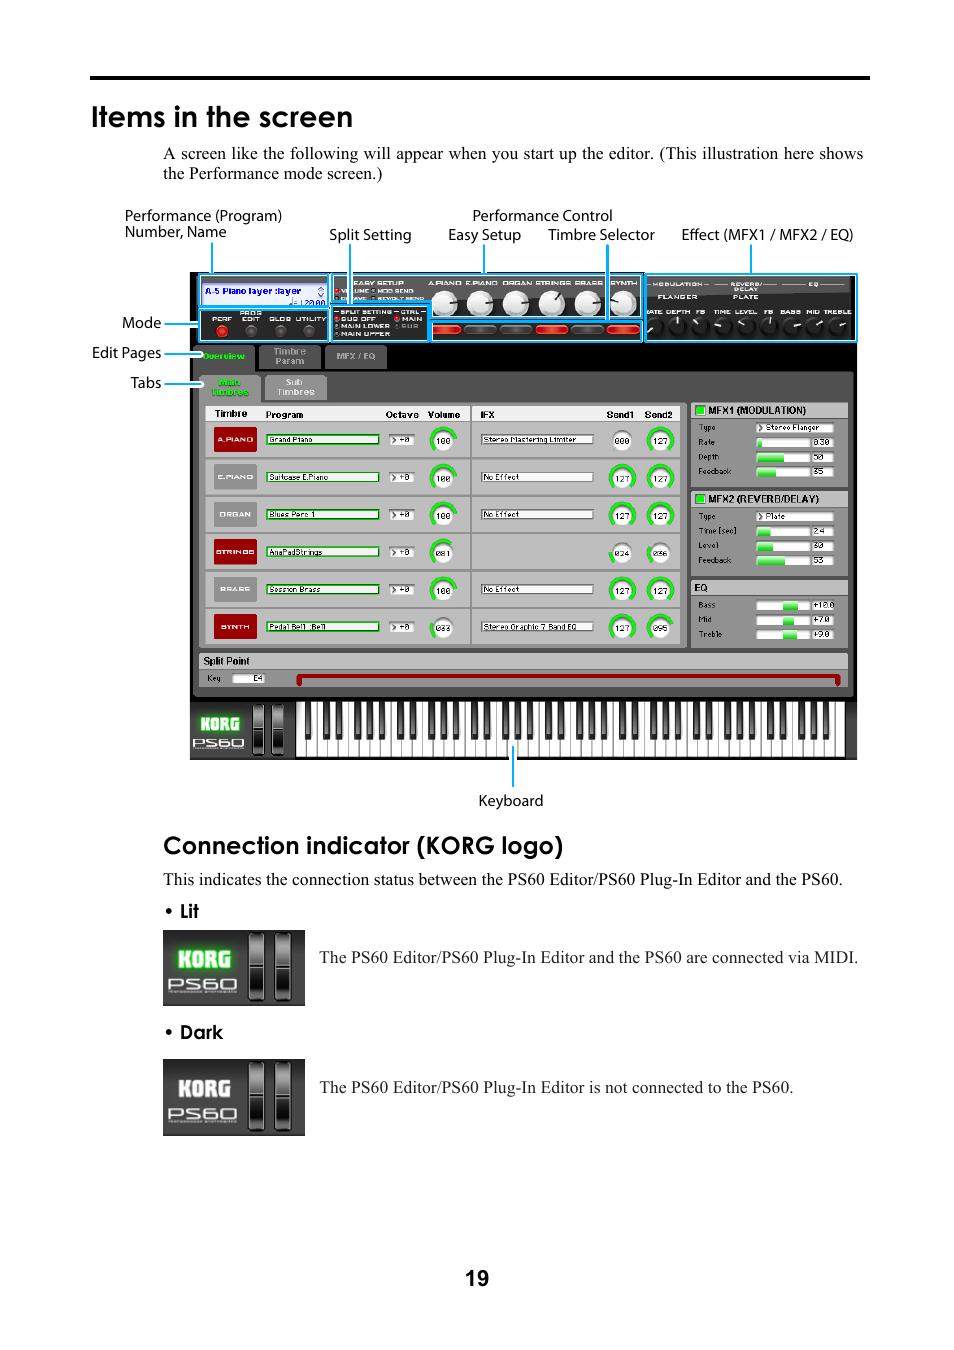Toggle the A.PIANO timbre button in list
The image size is (954, 1350).
[236, 439]
